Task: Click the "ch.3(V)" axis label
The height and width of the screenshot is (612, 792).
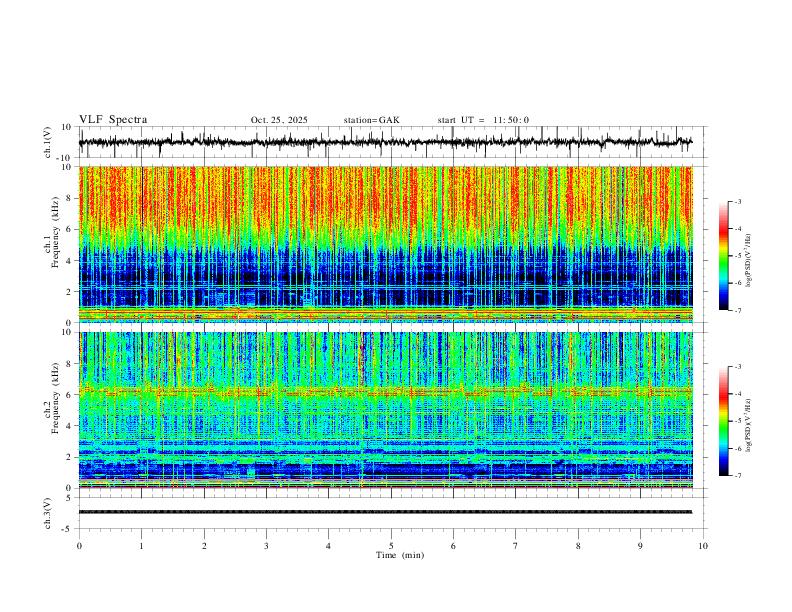Action: click(x=48, y=513)
